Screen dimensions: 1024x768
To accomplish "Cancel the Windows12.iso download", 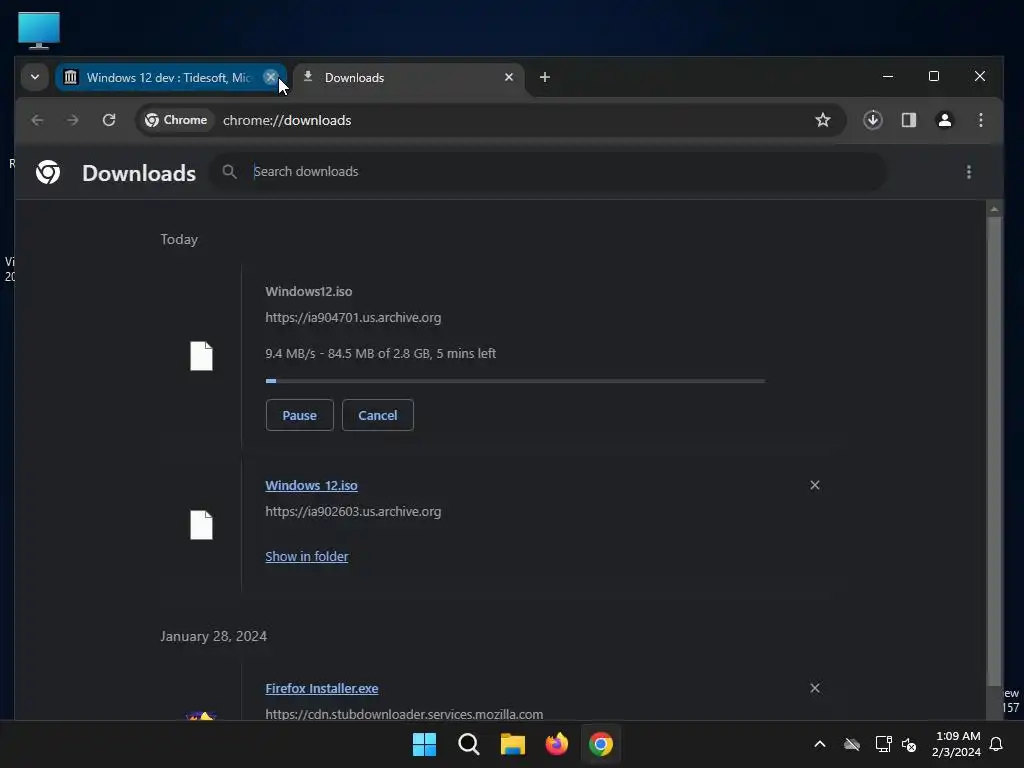I will coord(377,415).
